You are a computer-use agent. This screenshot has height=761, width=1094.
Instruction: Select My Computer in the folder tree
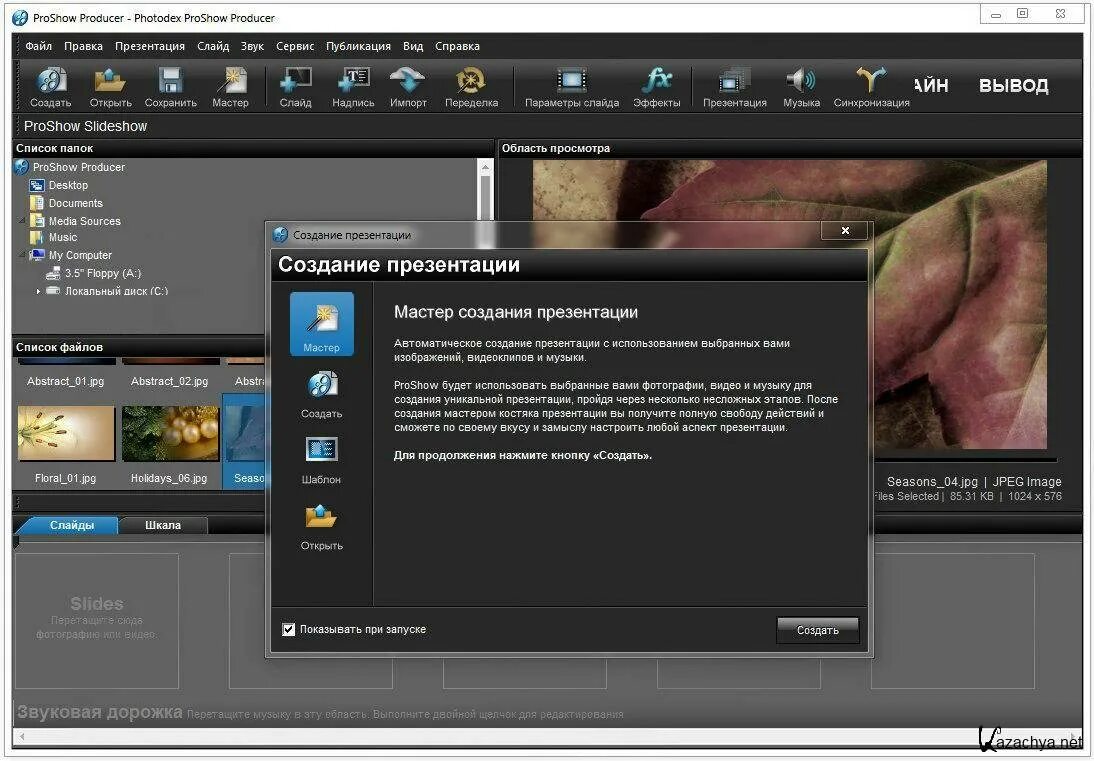(x=80, y=256)
